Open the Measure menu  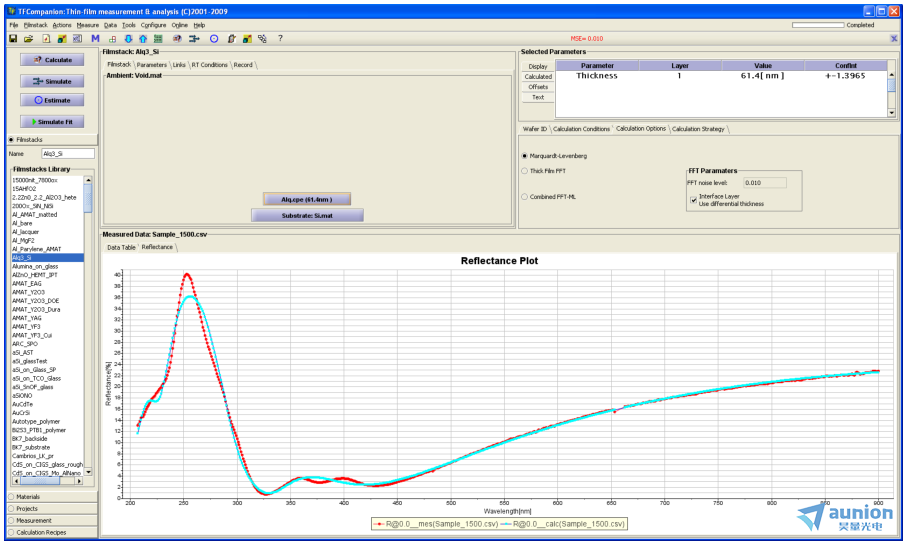pyautogui.click(x=88, y=25)
